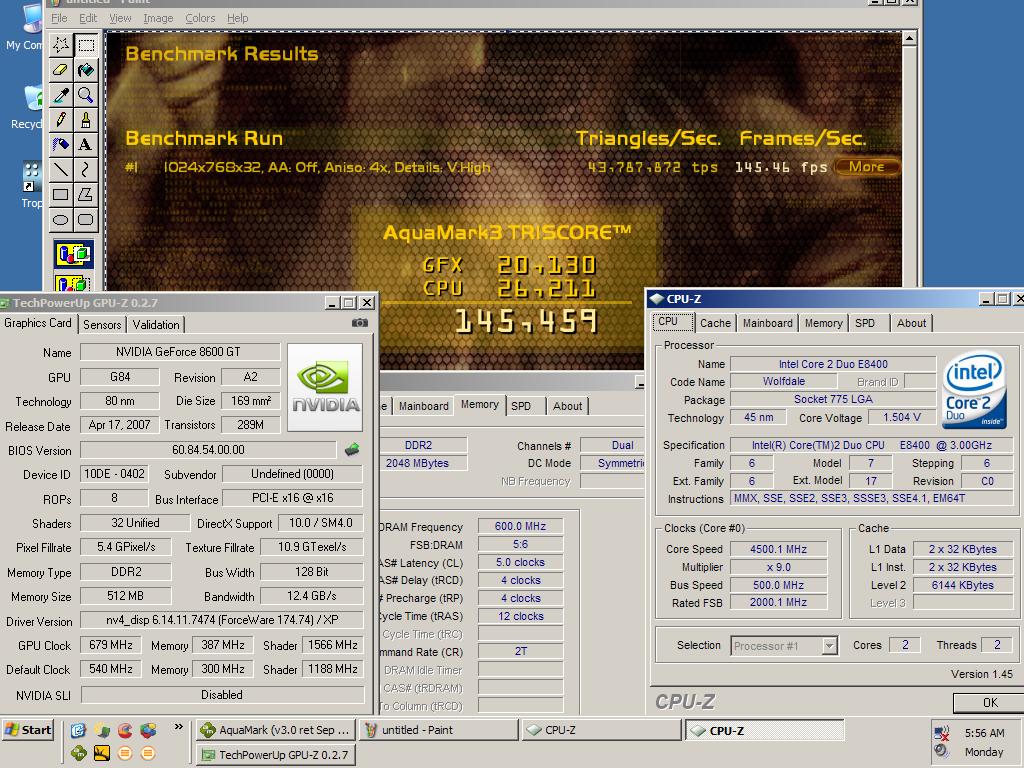The height and width of the screenshot is (768, 1024).
Task: Click untitled - Paint taskbar button
Action: click(x=438, y=730)
